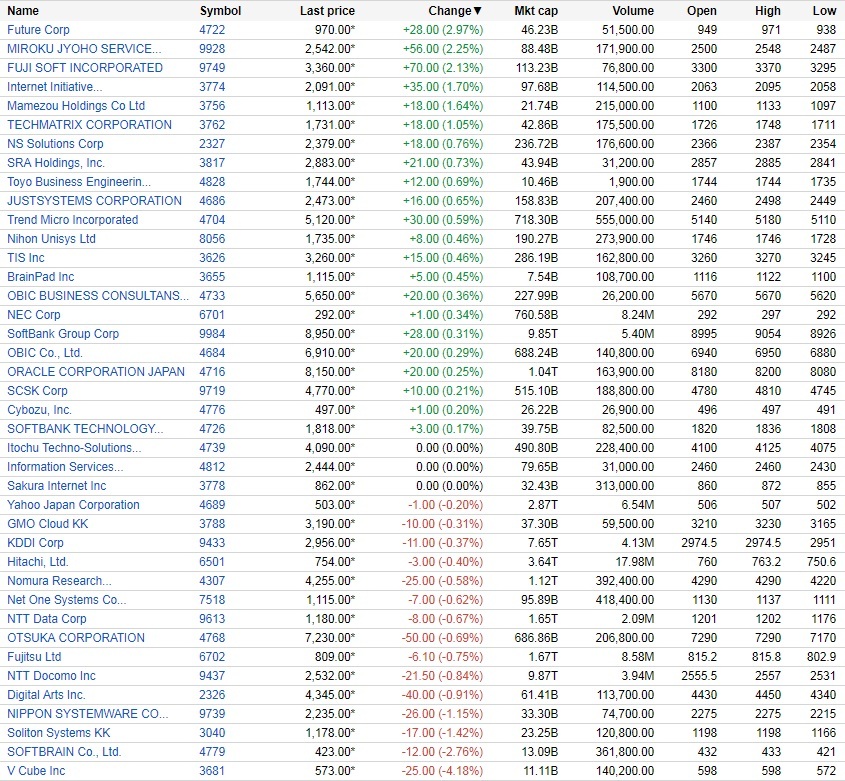Viewport: 845px width, 781px height.
Task: Click symbol 6501 for Hitachi
Action: click(211, 562)
